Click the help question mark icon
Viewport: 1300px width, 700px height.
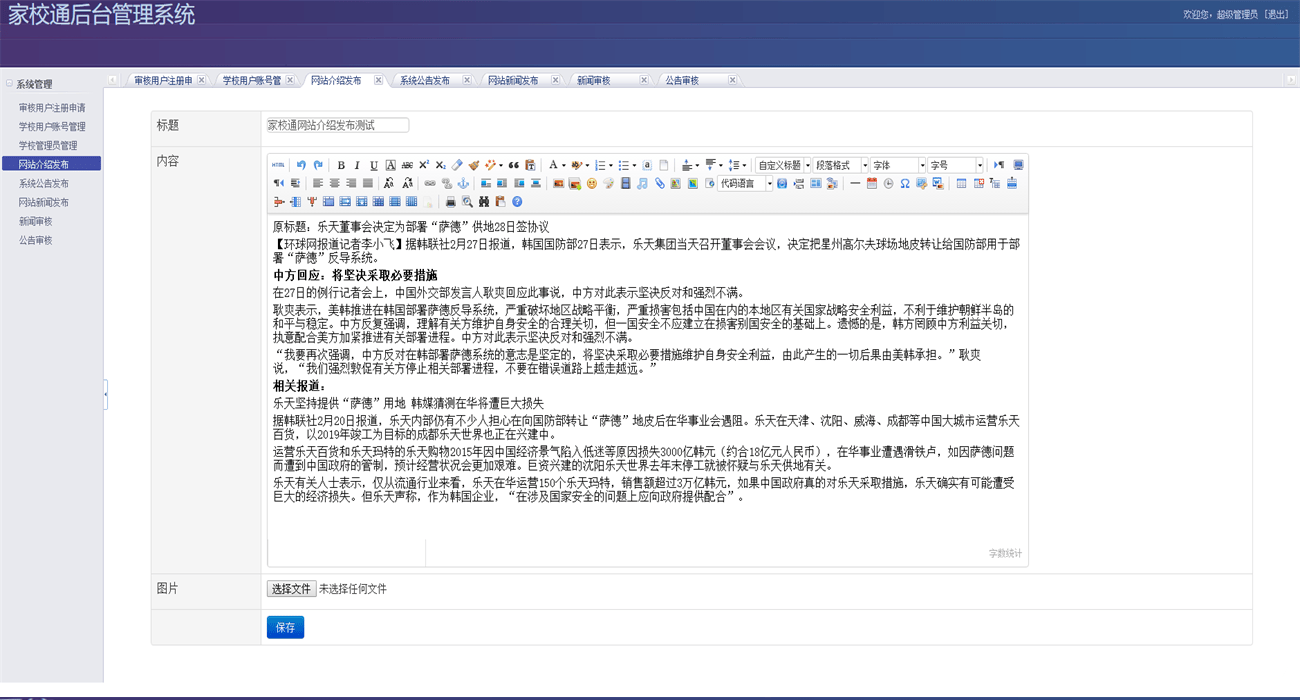[515, 200]
